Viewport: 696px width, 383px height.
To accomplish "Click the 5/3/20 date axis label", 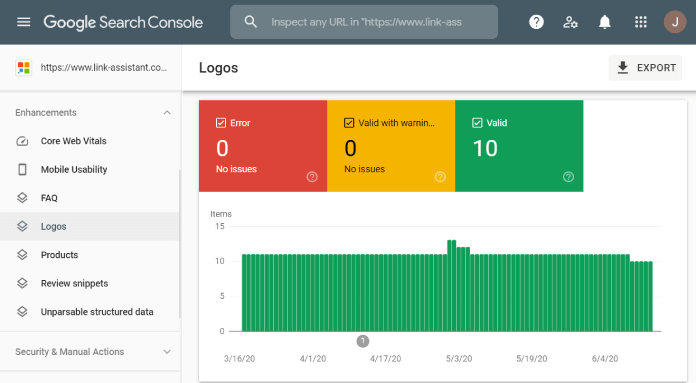I will [459, 359].
